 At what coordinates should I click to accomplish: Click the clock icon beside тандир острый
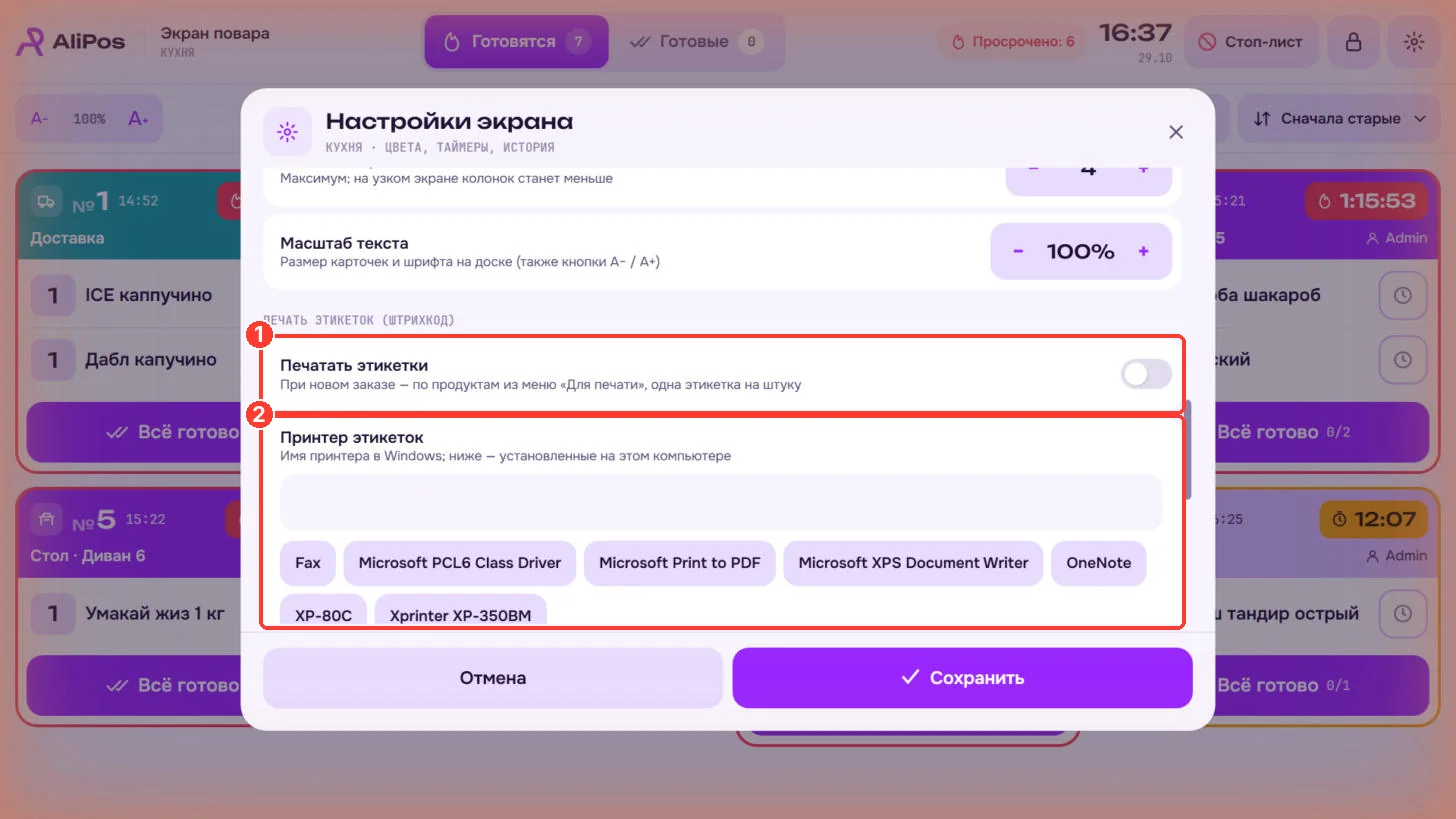pos(1403,613)
